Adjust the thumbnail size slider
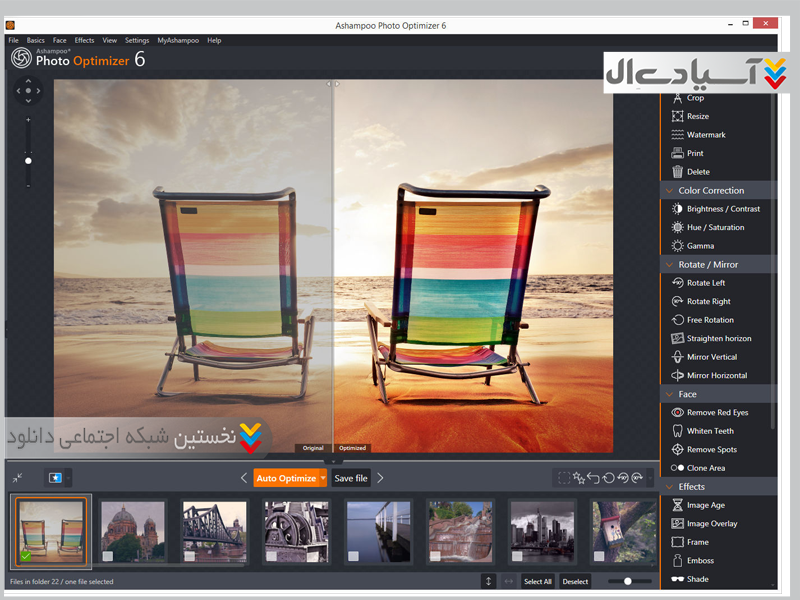Viewport: 800px width, 600px height. [627, 581]
